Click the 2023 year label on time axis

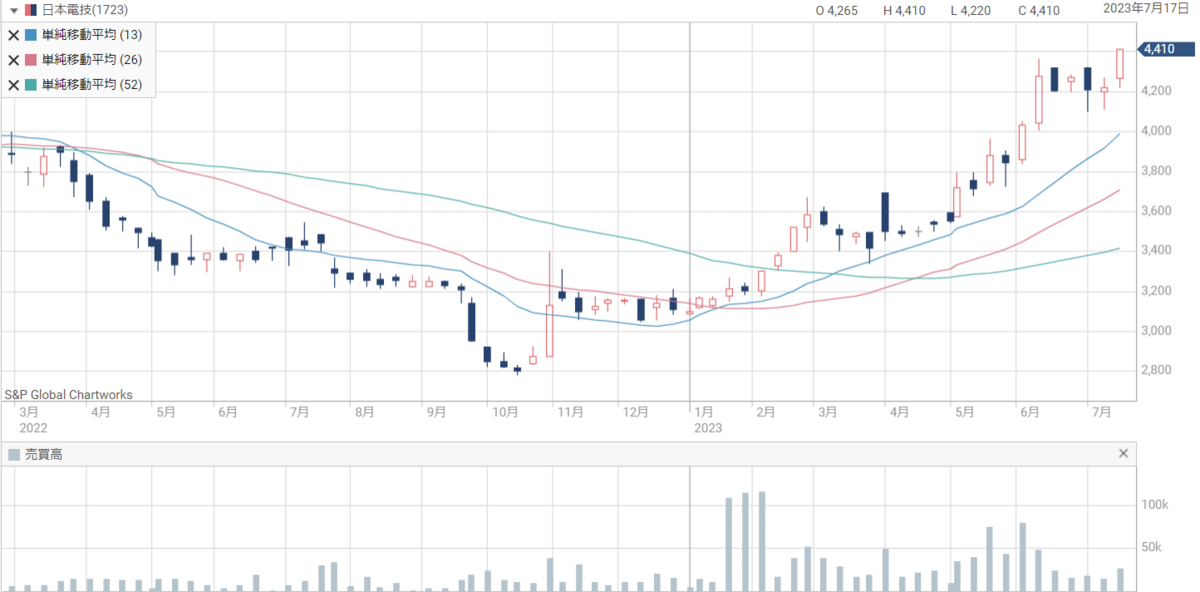click(707, 427)
